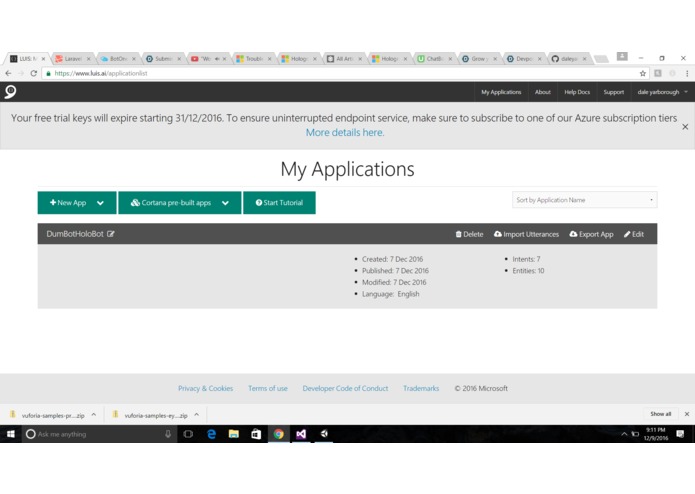Go to My Applications in the nav
This screenshot has width=695, height=494.
501,92
